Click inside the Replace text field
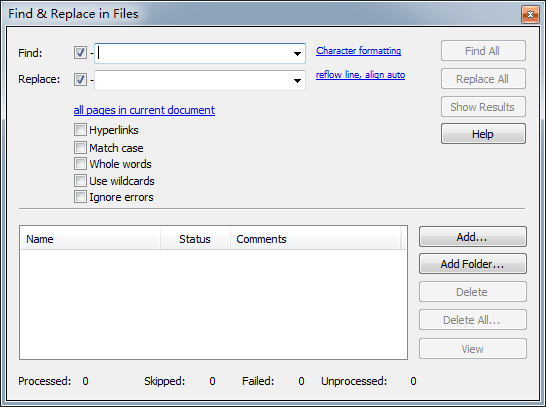 (193, 80)
